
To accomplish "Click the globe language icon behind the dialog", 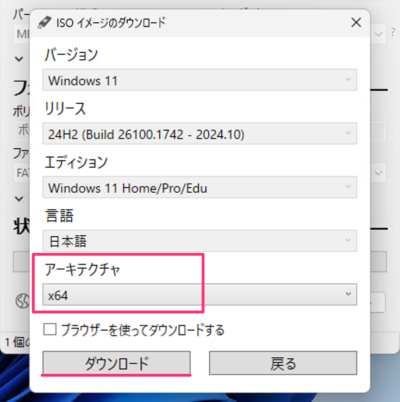I will [23, 302].
